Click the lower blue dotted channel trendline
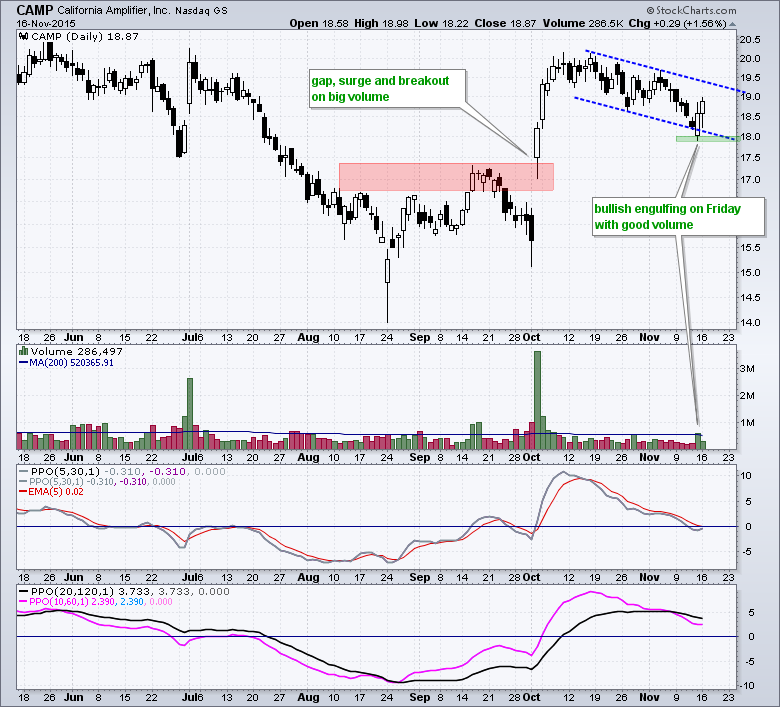Screen dimensions: 780x707 click(650, 116)
